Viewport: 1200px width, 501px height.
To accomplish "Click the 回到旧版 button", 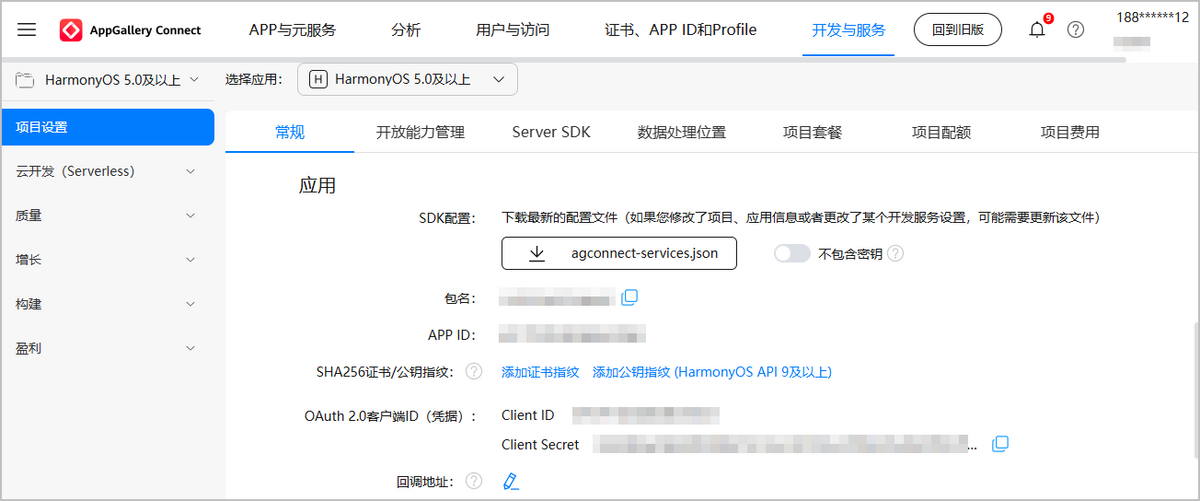I will (x=958, y=30).
